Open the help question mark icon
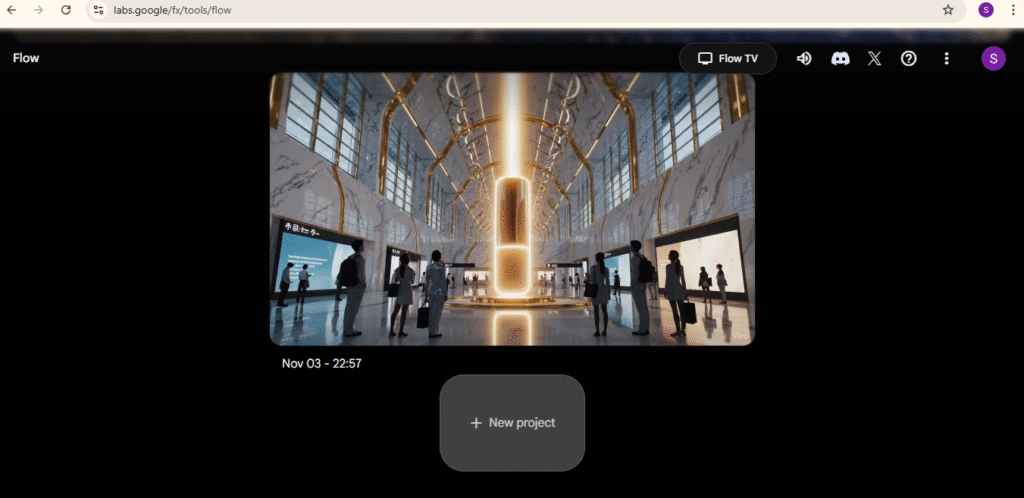This screenshot has height=498, width=1024. pos(909,58)
